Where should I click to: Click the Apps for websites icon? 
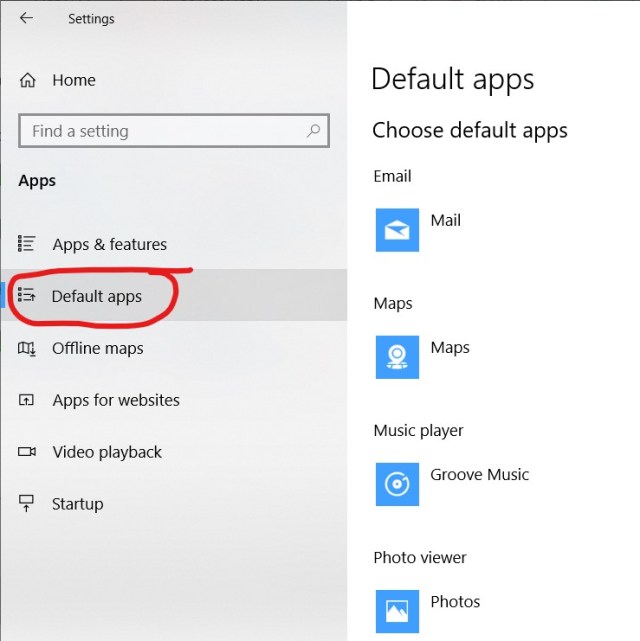tap(27, 400)
